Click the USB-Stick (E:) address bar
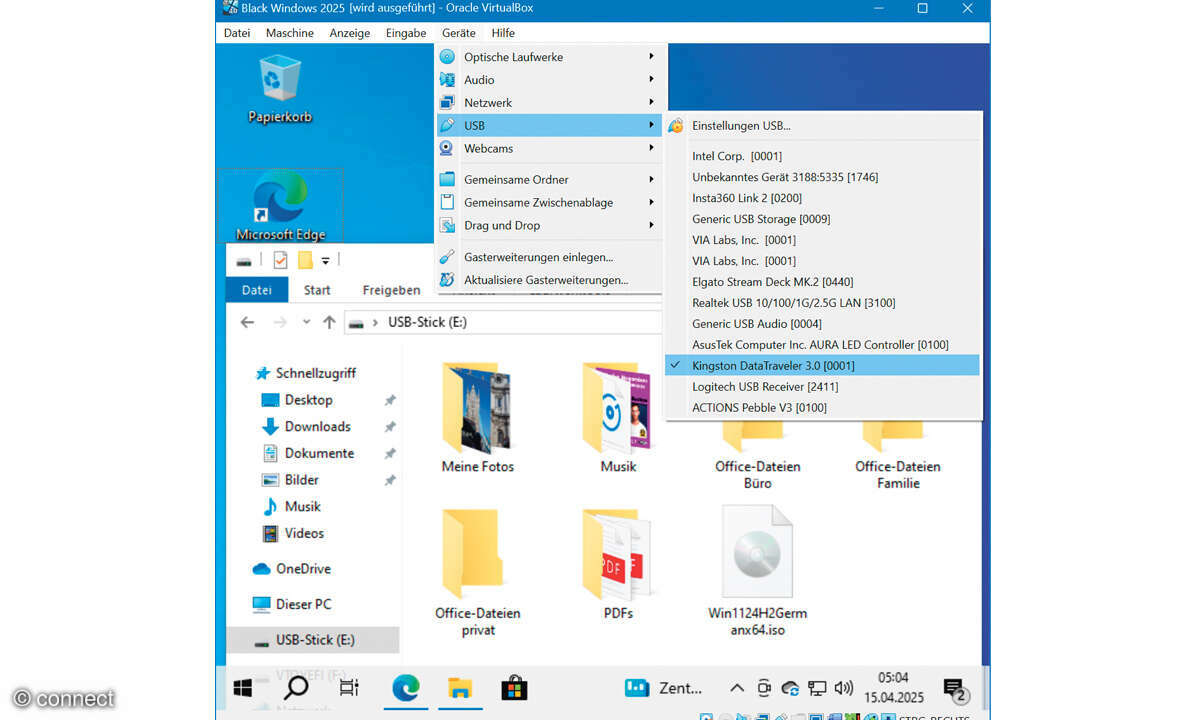Viewport: 1200px width, 720px height. (500, 322)
